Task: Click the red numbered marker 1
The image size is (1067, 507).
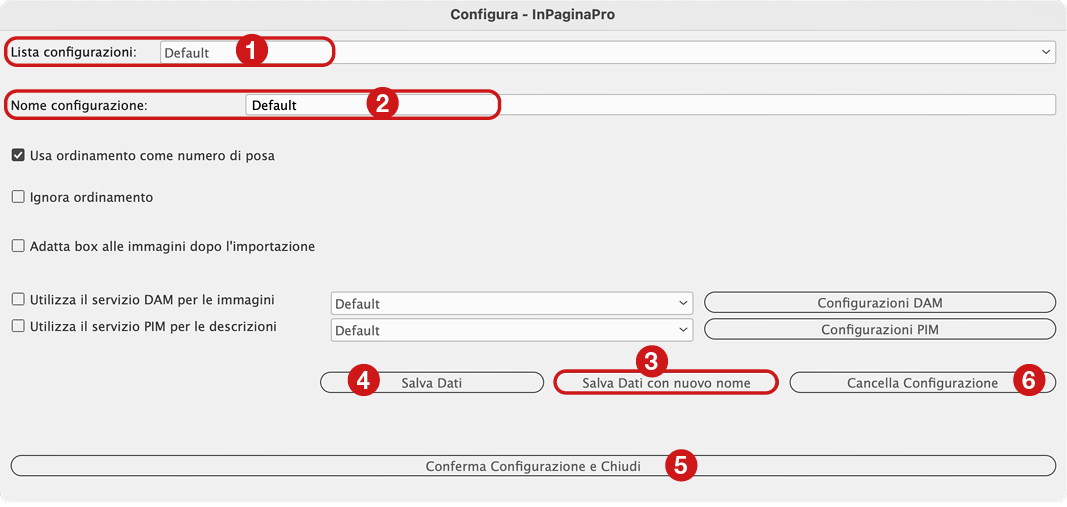Action: pyautogui.click(x=250, y=52)
